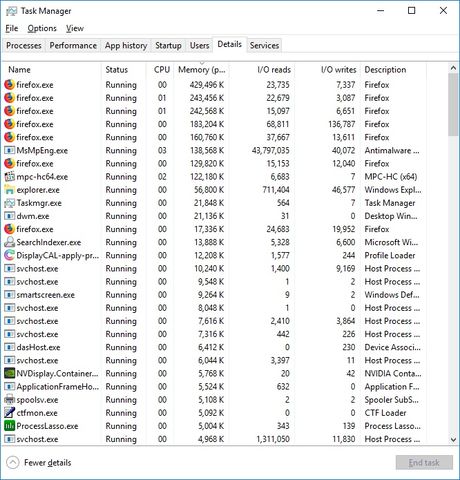460x480 pixels.
Task: Click the ctfmon.exe pen icon
Action: [9, 413]
